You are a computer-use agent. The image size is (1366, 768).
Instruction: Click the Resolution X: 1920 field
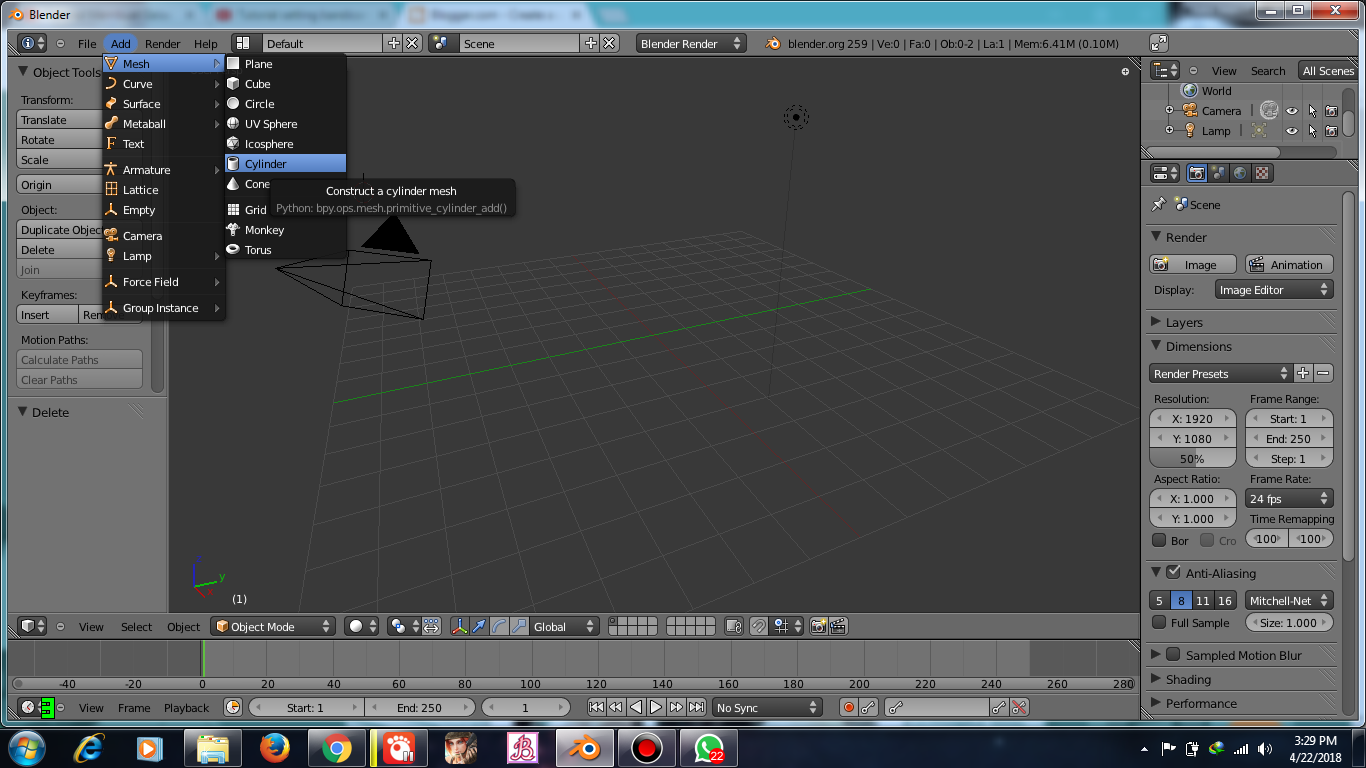click(x=1192, y=419)
